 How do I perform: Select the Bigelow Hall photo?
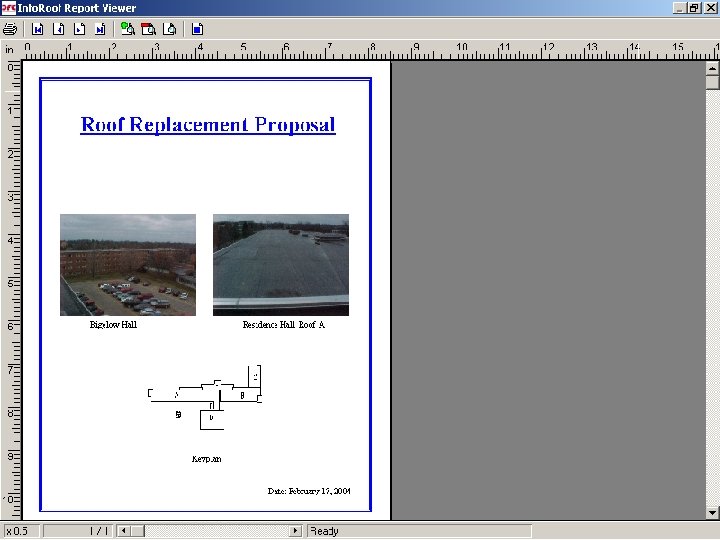[128, 264]
